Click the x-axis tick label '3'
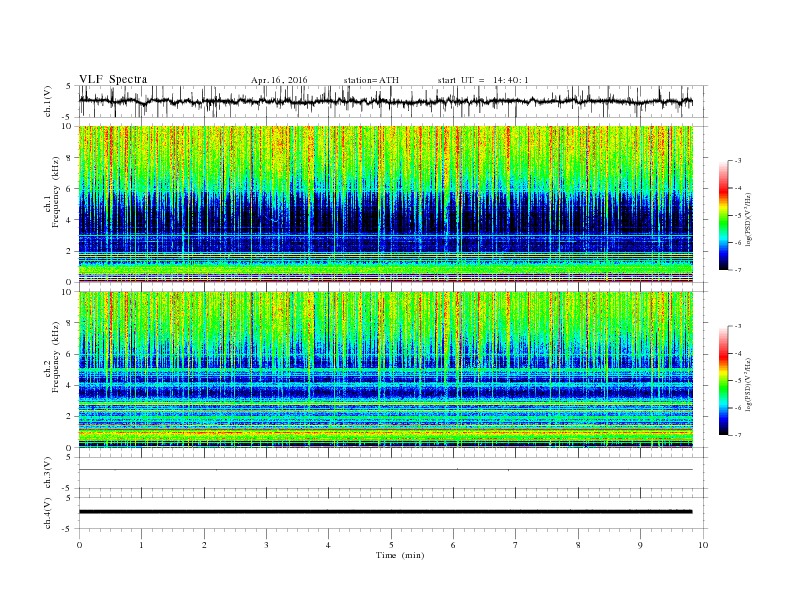The height and width of the screenshot is (612, 792). pyautogui.click(x=267, y=545)
